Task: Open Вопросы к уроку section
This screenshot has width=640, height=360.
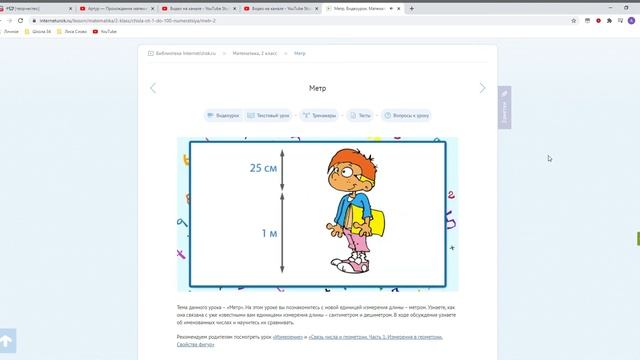Action: pyautogui.click(x=407, y=116)
